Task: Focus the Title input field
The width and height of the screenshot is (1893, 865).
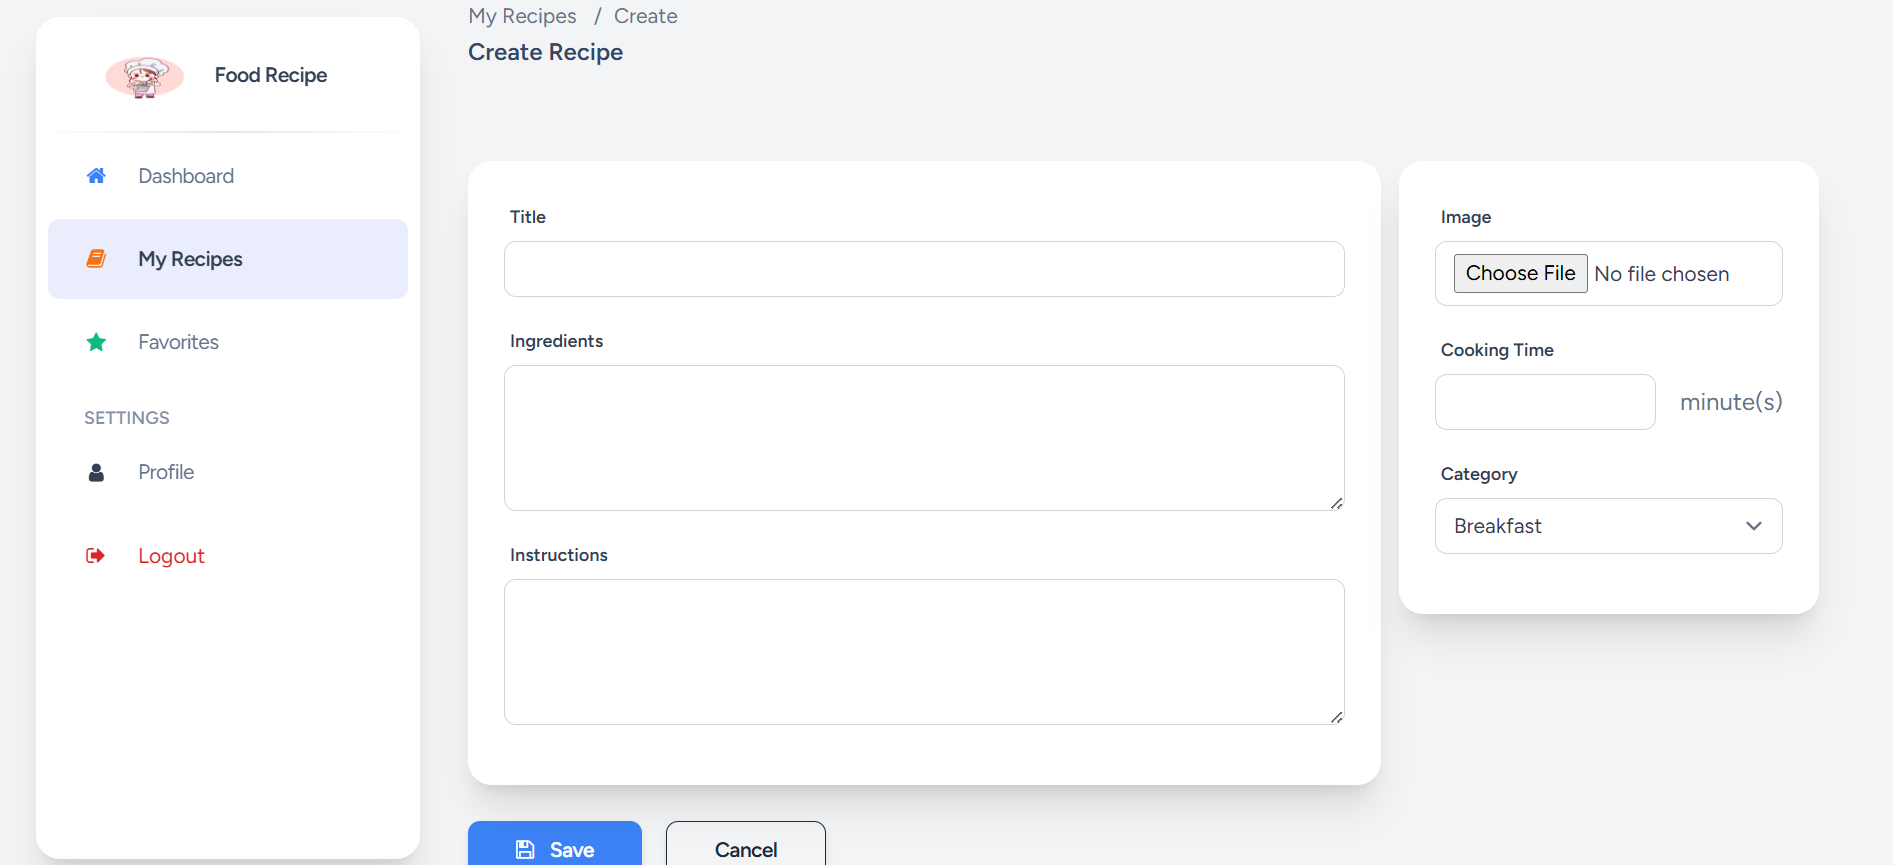Action: coord(924,269)
